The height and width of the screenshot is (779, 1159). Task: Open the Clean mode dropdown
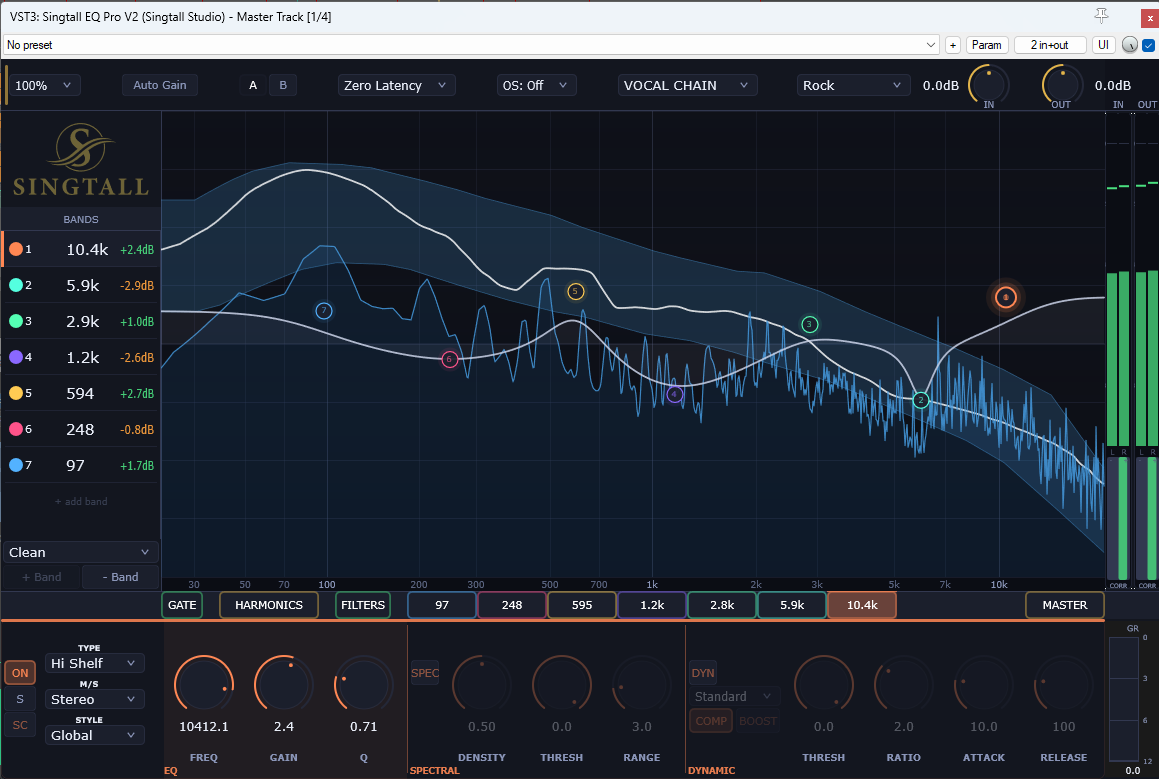pos(80,552)
